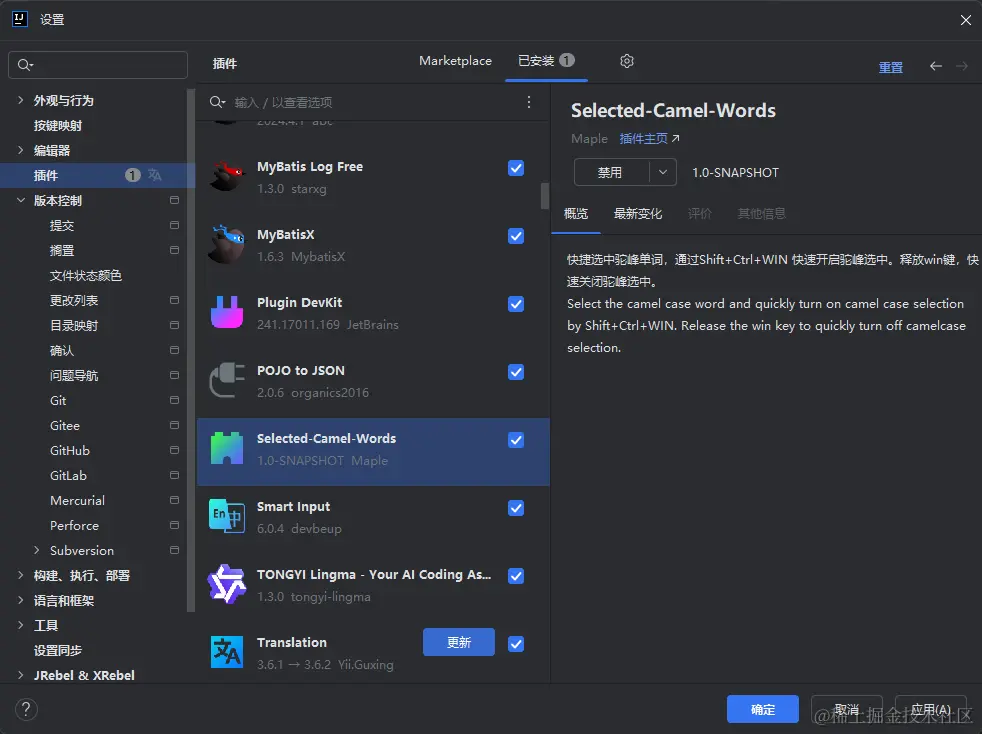Click the project-level icon beside GitHub
Image resolution: width=982 pixels, height=734 pixels.
[x=174, y=450]
